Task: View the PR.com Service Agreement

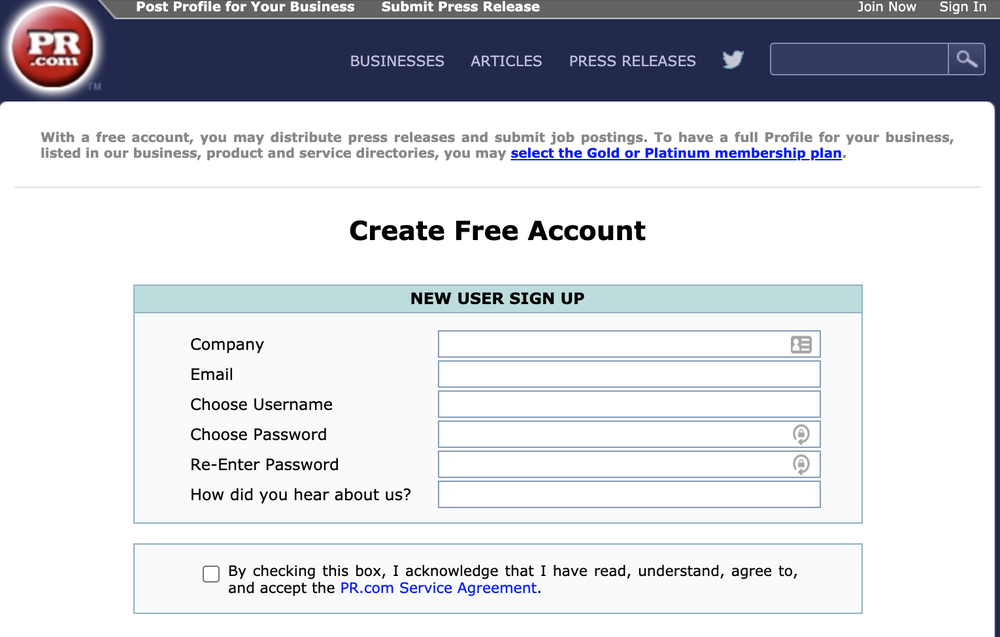Action: pyautogui.click(x=438, y=588)
